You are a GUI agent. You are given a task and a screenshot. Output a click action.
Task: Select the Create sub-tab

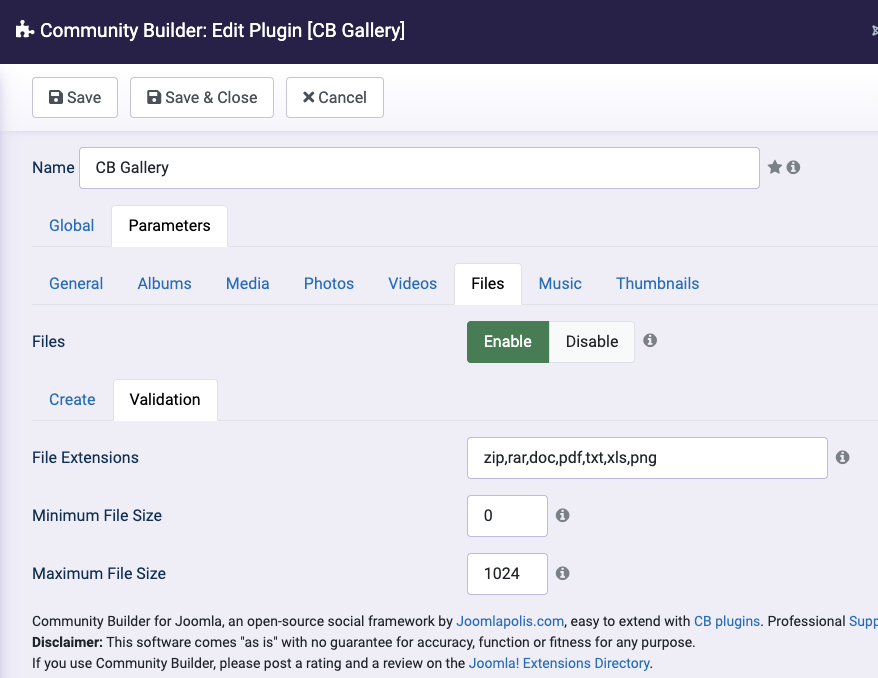72,399
